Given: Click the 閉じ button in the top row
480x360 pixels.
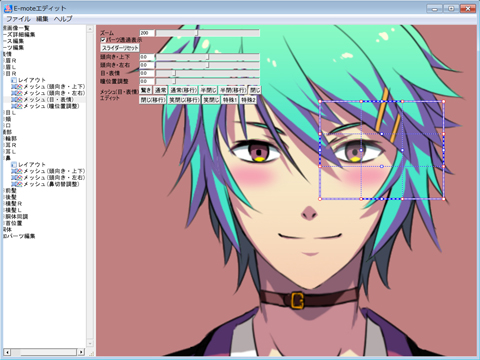Looking at the screenshot, I should 255,90.
